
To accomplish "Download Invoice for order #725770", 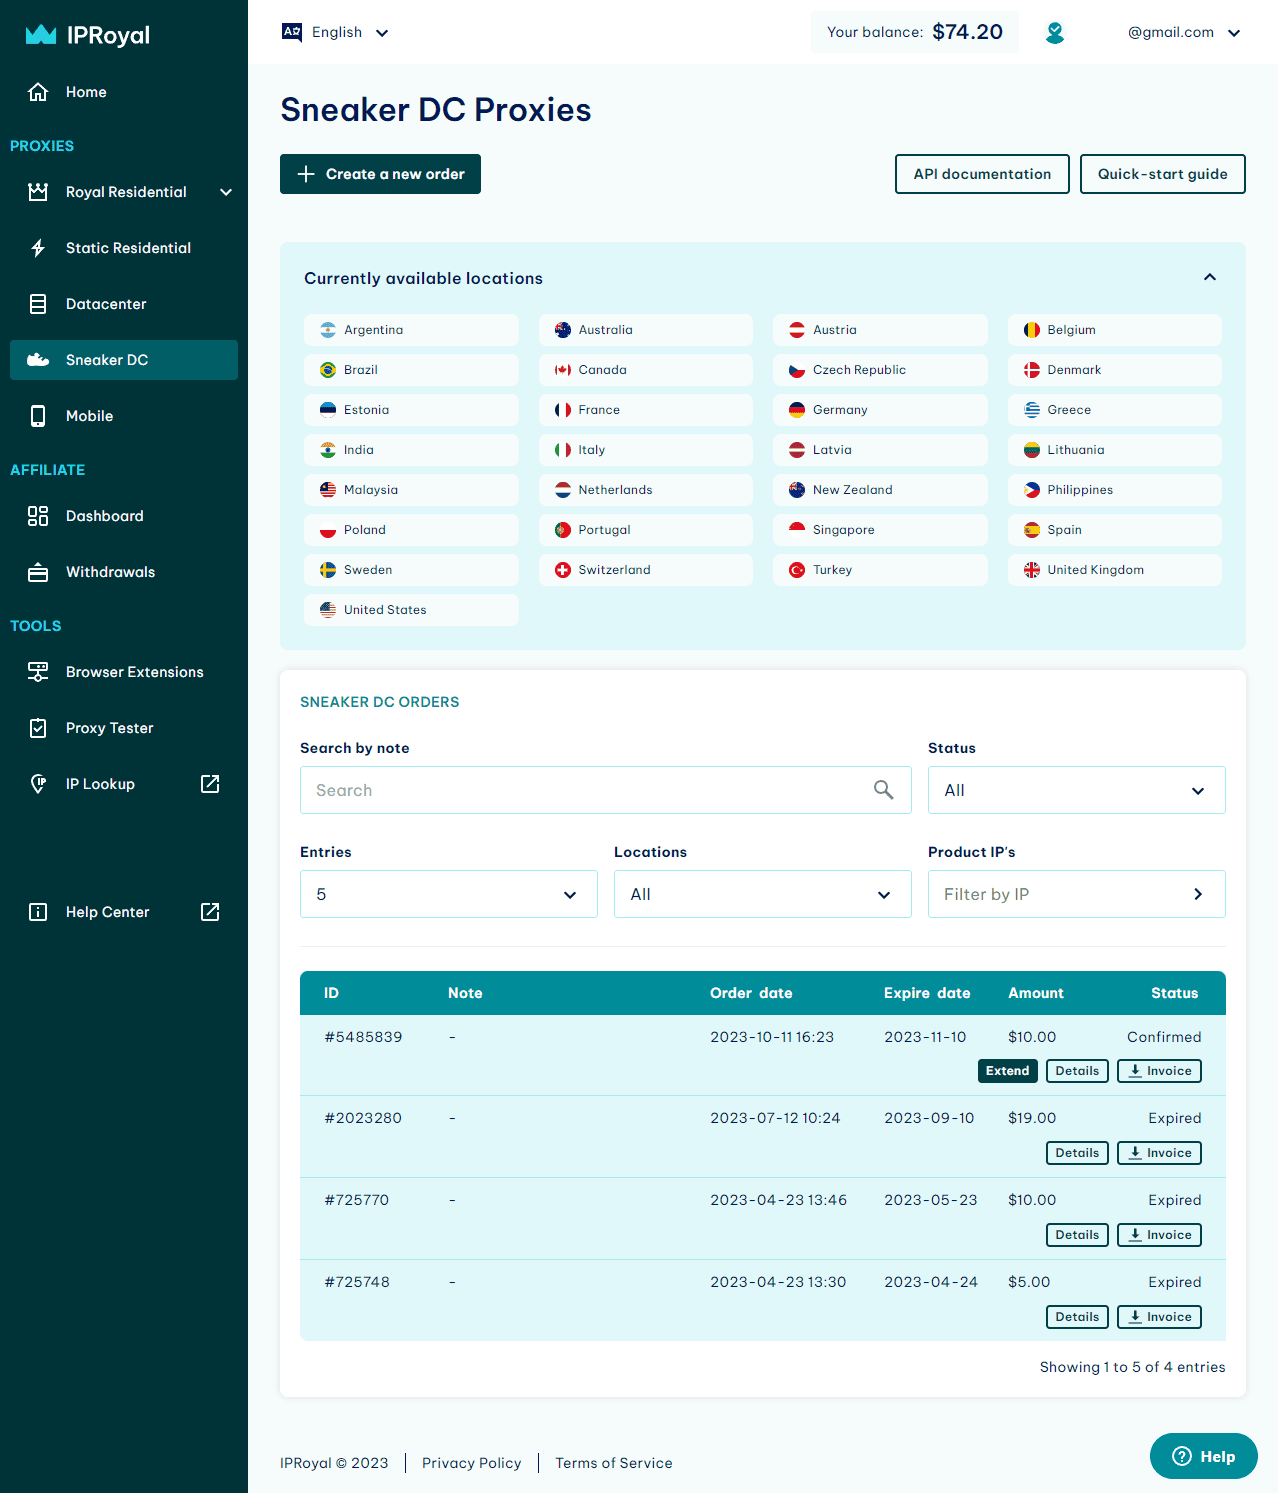I will [1159, 1235].
